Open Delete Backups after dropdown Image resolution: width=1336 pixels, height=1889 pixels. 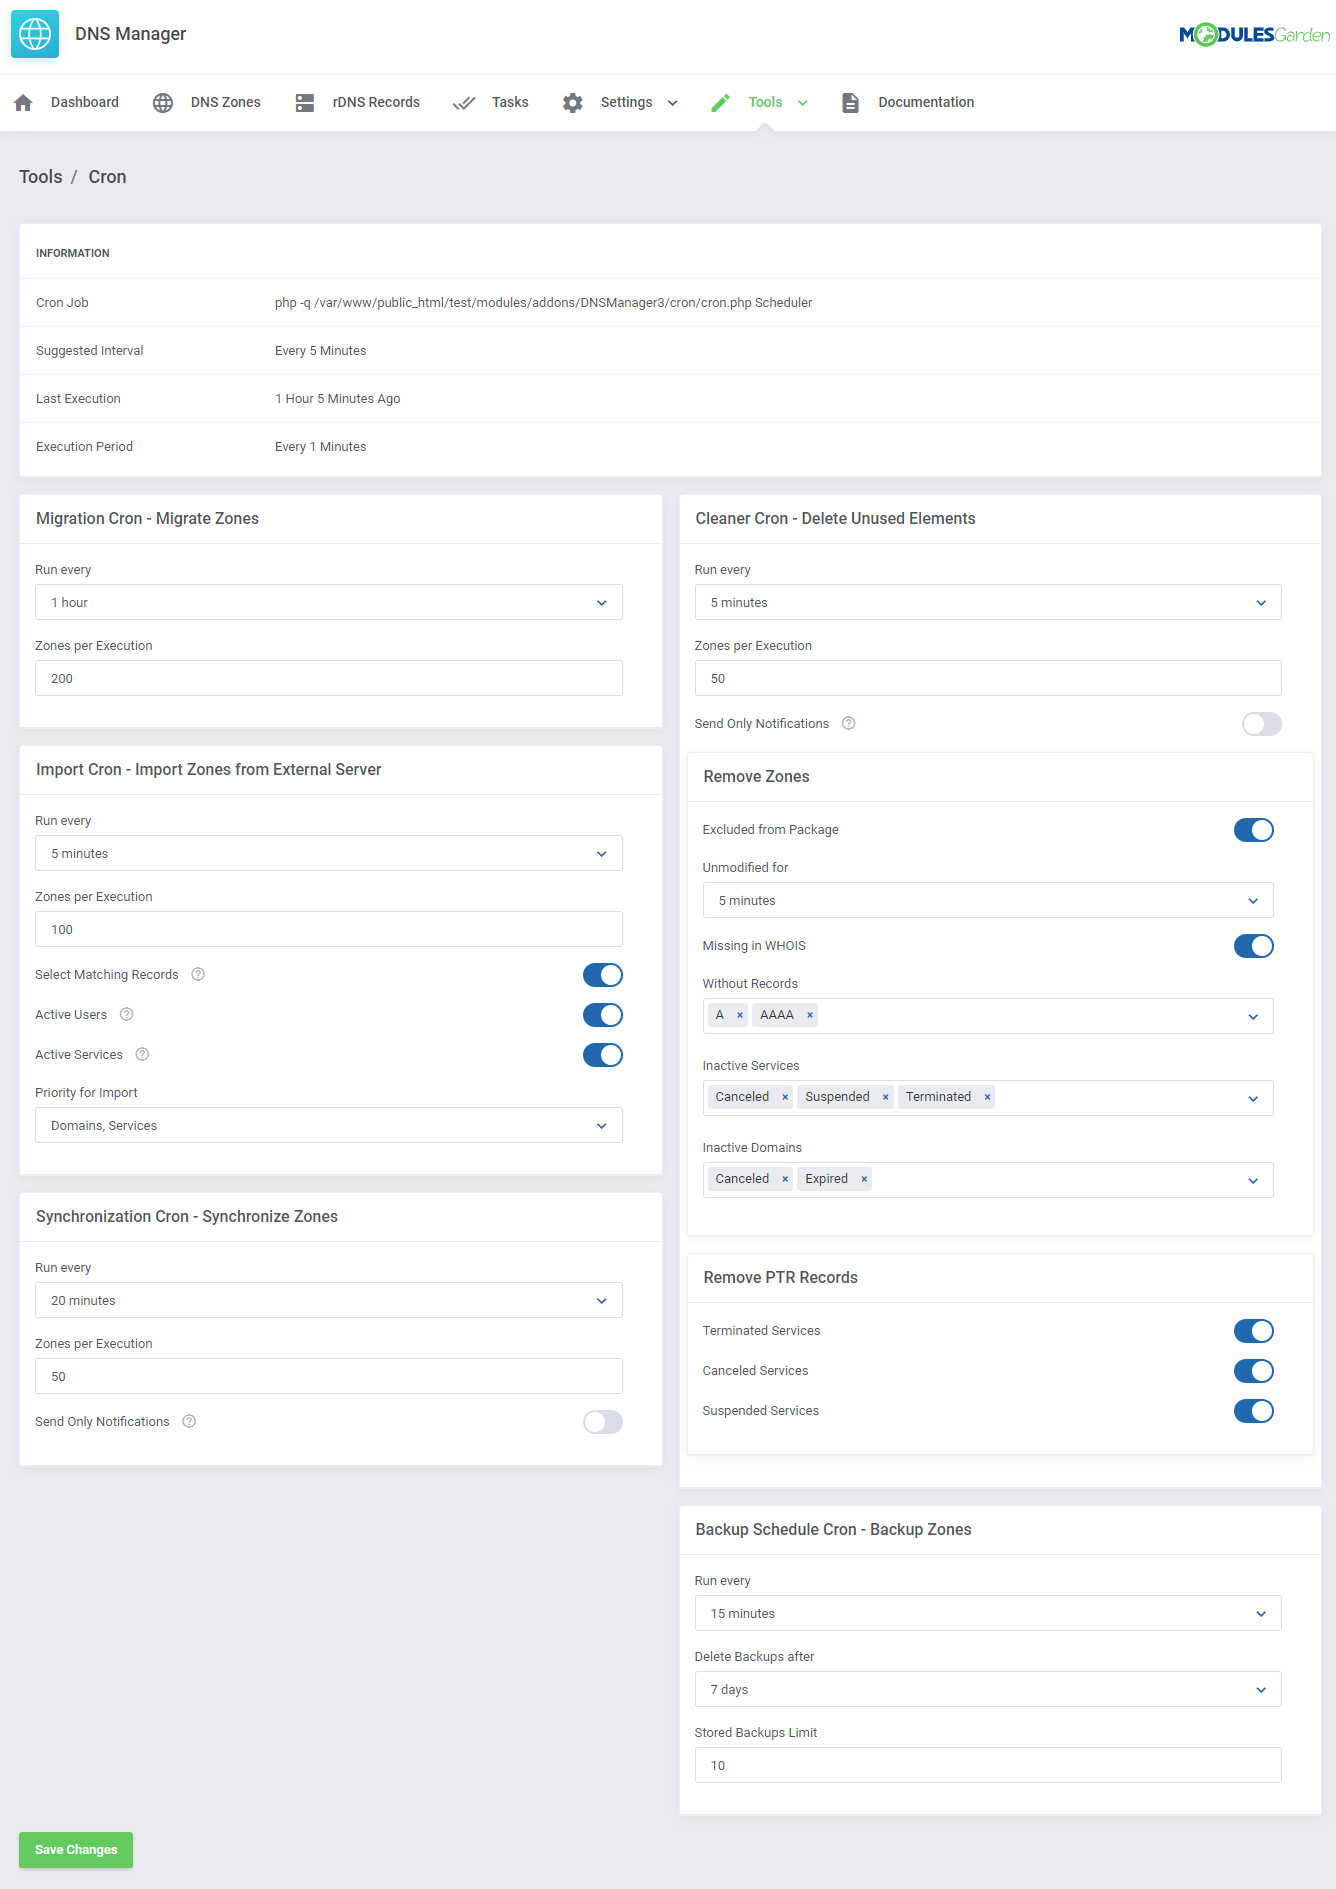pyautogui.click(x=988, y=1689)
